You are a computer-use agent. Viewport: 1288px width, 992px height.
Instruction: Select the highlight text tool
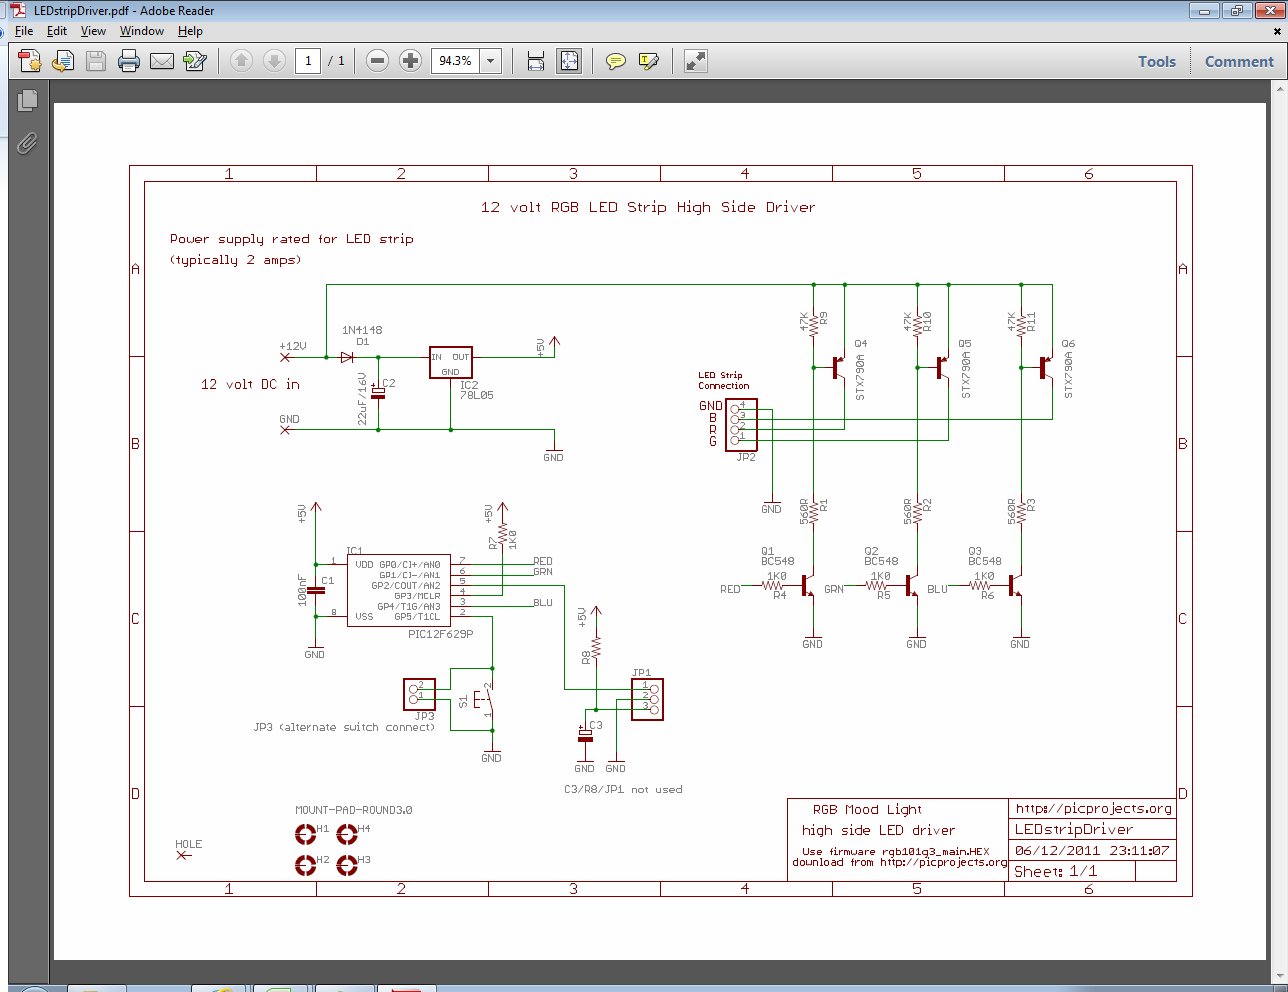648,61
